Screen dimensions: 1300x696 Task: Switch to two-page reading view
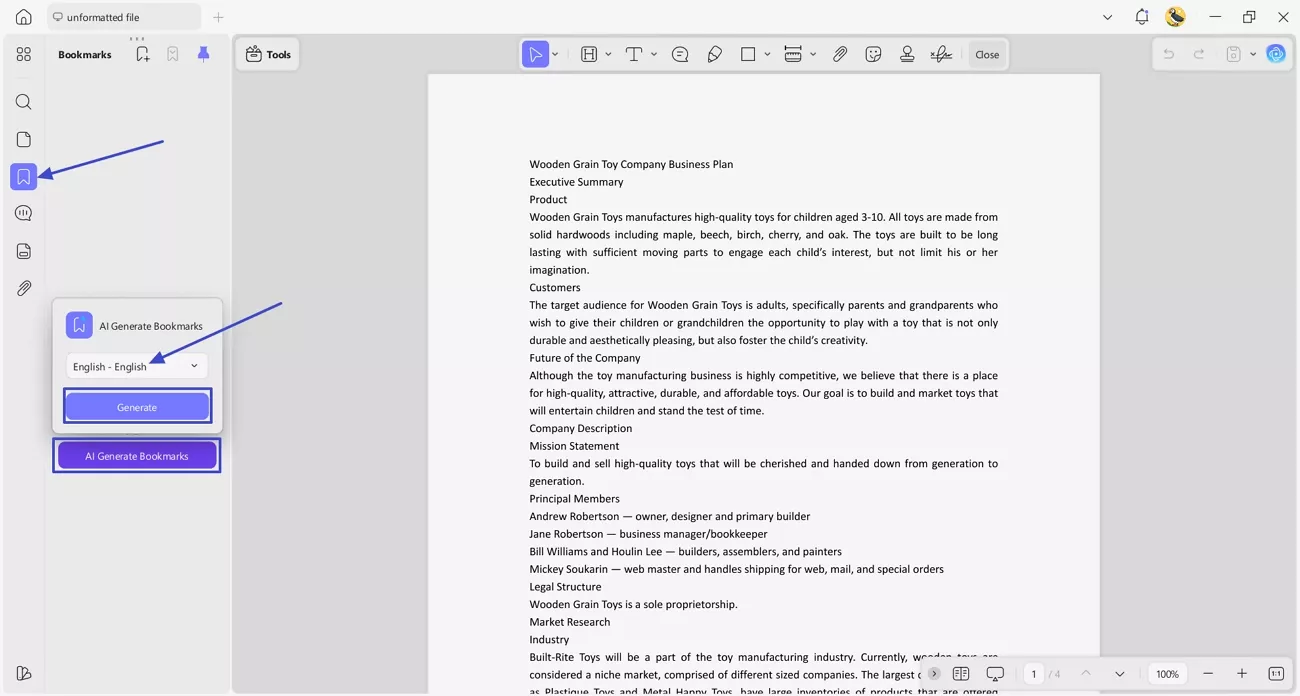(x=961, y=674)
